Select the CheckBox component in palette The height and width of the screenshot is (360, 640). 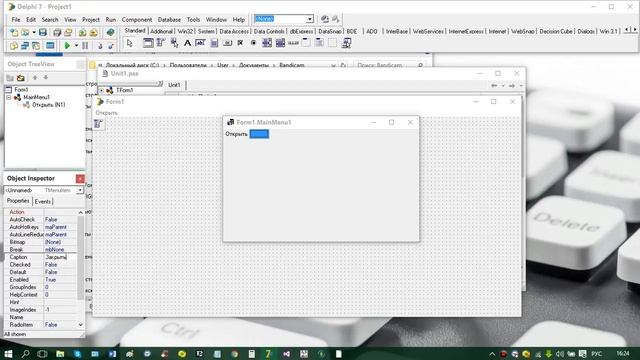pos(240,43)
